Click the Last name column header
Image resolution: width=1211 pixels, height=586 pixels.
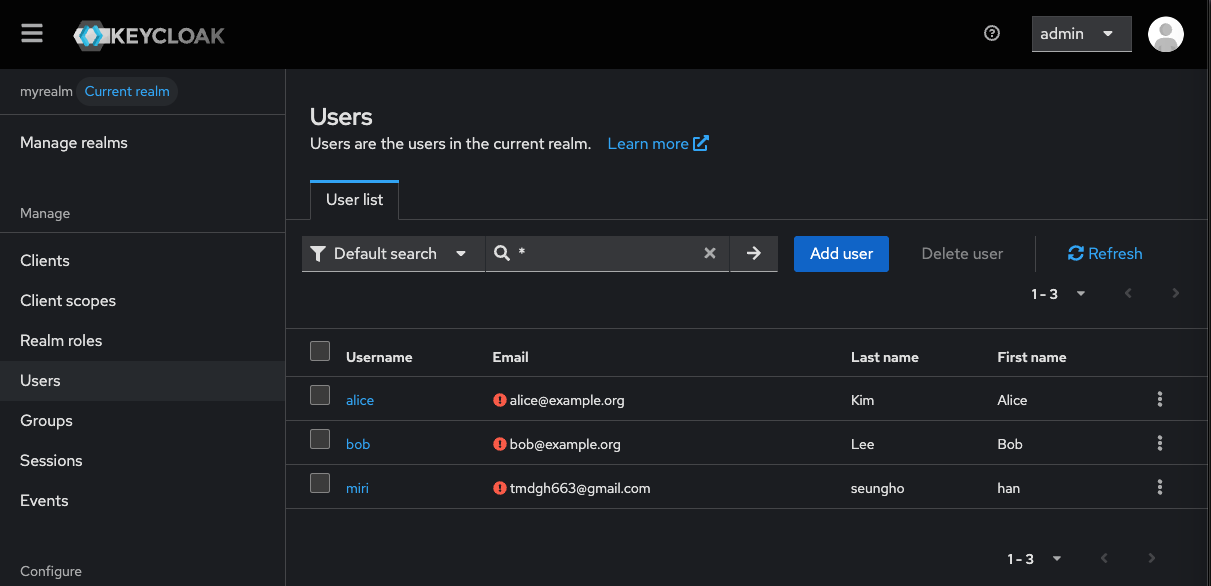(884, 357)
